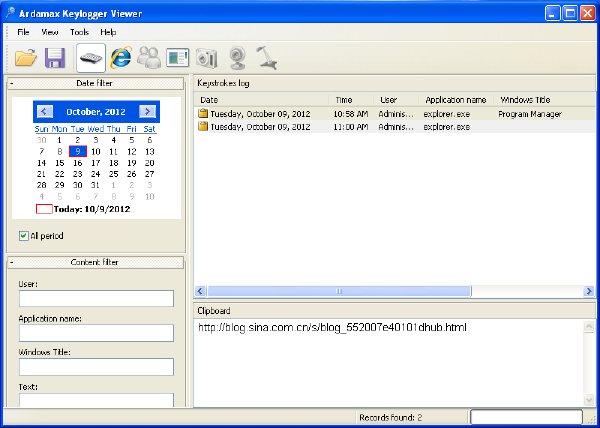Open microphone recordings via desk microphone icon
The width and height of the screenshot is (600, 428).
[x=266, y=58]
